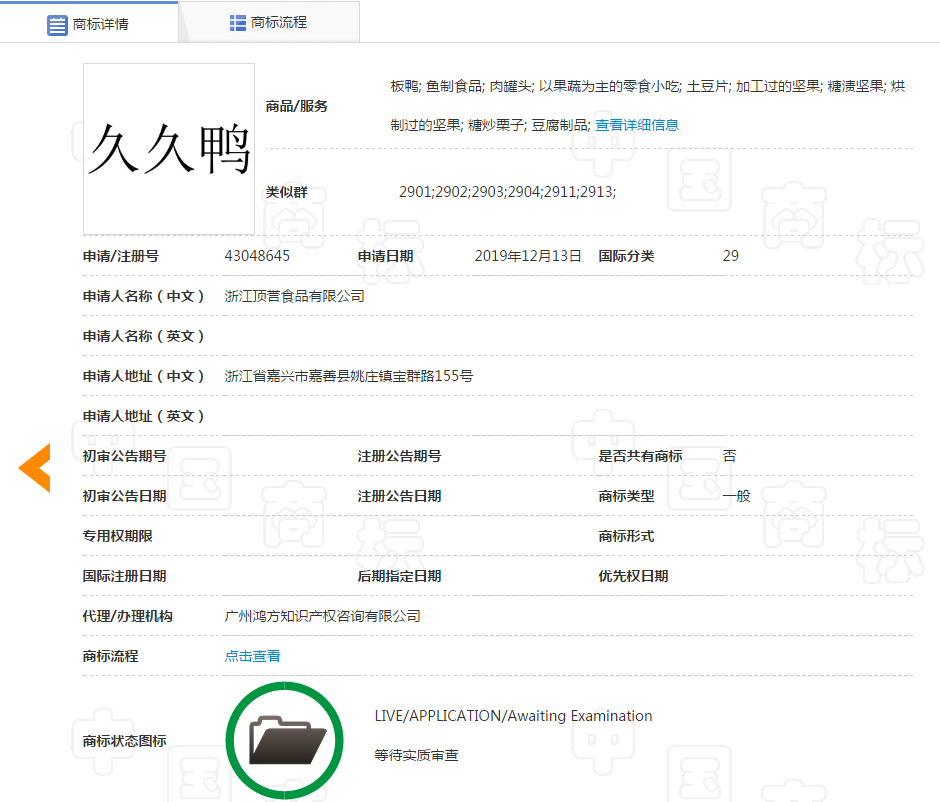
Task: Click international class value 29
Action: (x=729, y=255)
